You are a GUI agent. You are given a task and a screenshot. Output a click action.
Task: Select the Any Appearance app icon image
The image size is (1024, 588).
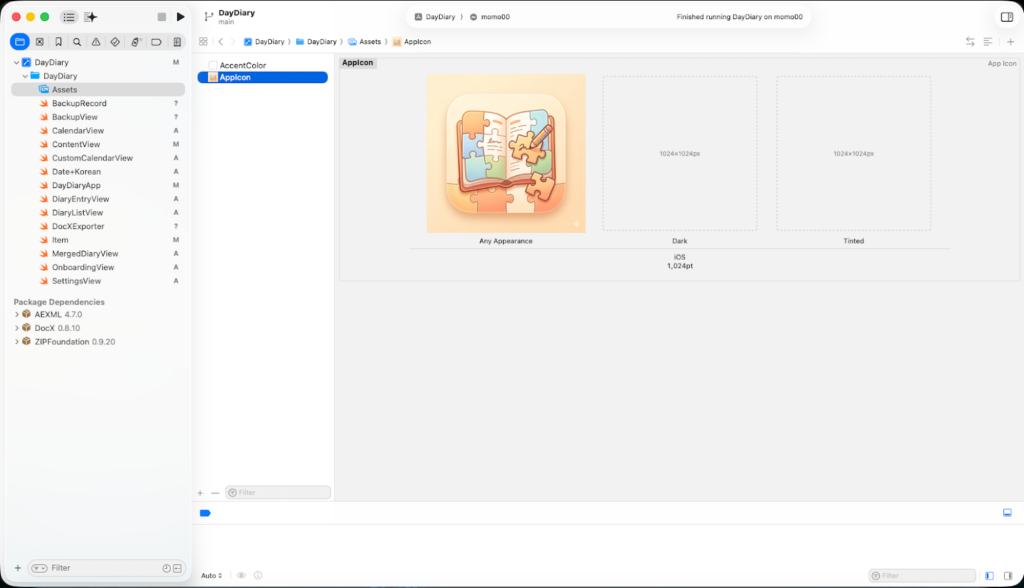[x=505, y=153]
